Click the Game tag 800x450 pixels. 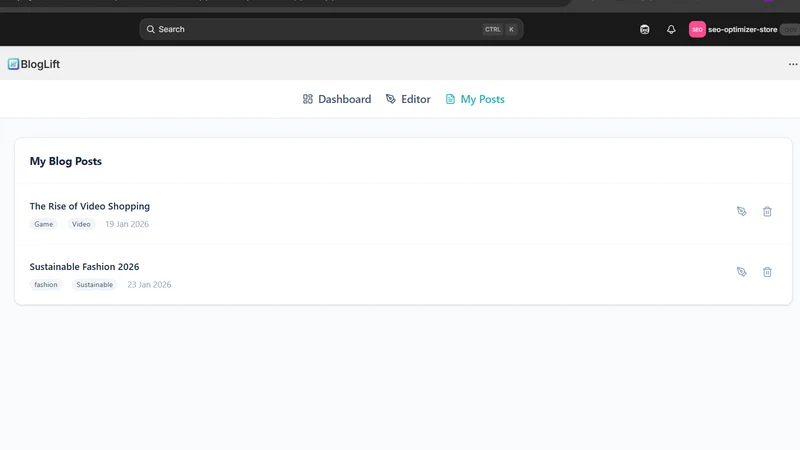pos(43,224)
